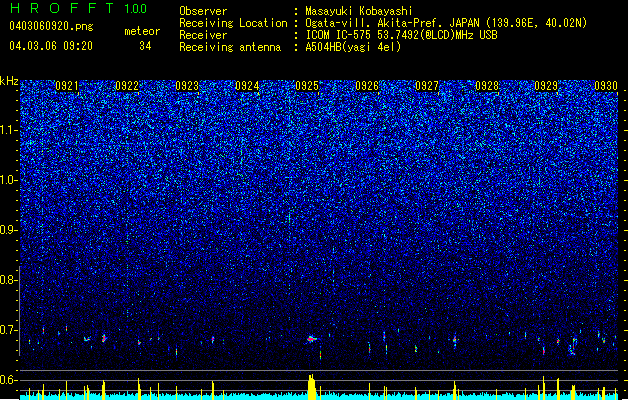Click the bright meteor echo near 0925
This screenshot has width=629, height=400.
pyautogui.click(x=311, y=339)
